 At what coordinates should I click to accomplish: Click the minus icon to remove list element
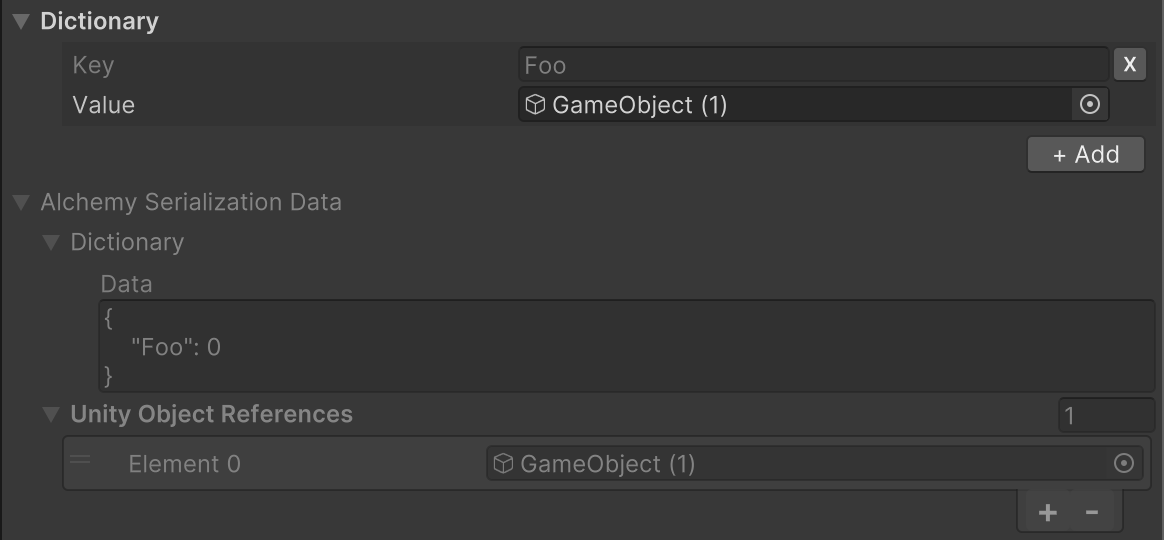pyautogui.click(x=1092, y=513)
